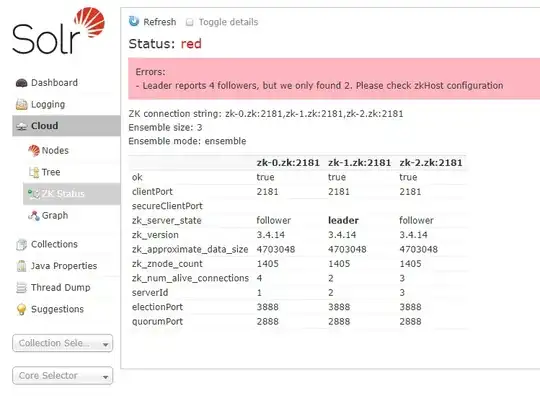
Task: Click the Solr logo
Action: click(59, 31)
